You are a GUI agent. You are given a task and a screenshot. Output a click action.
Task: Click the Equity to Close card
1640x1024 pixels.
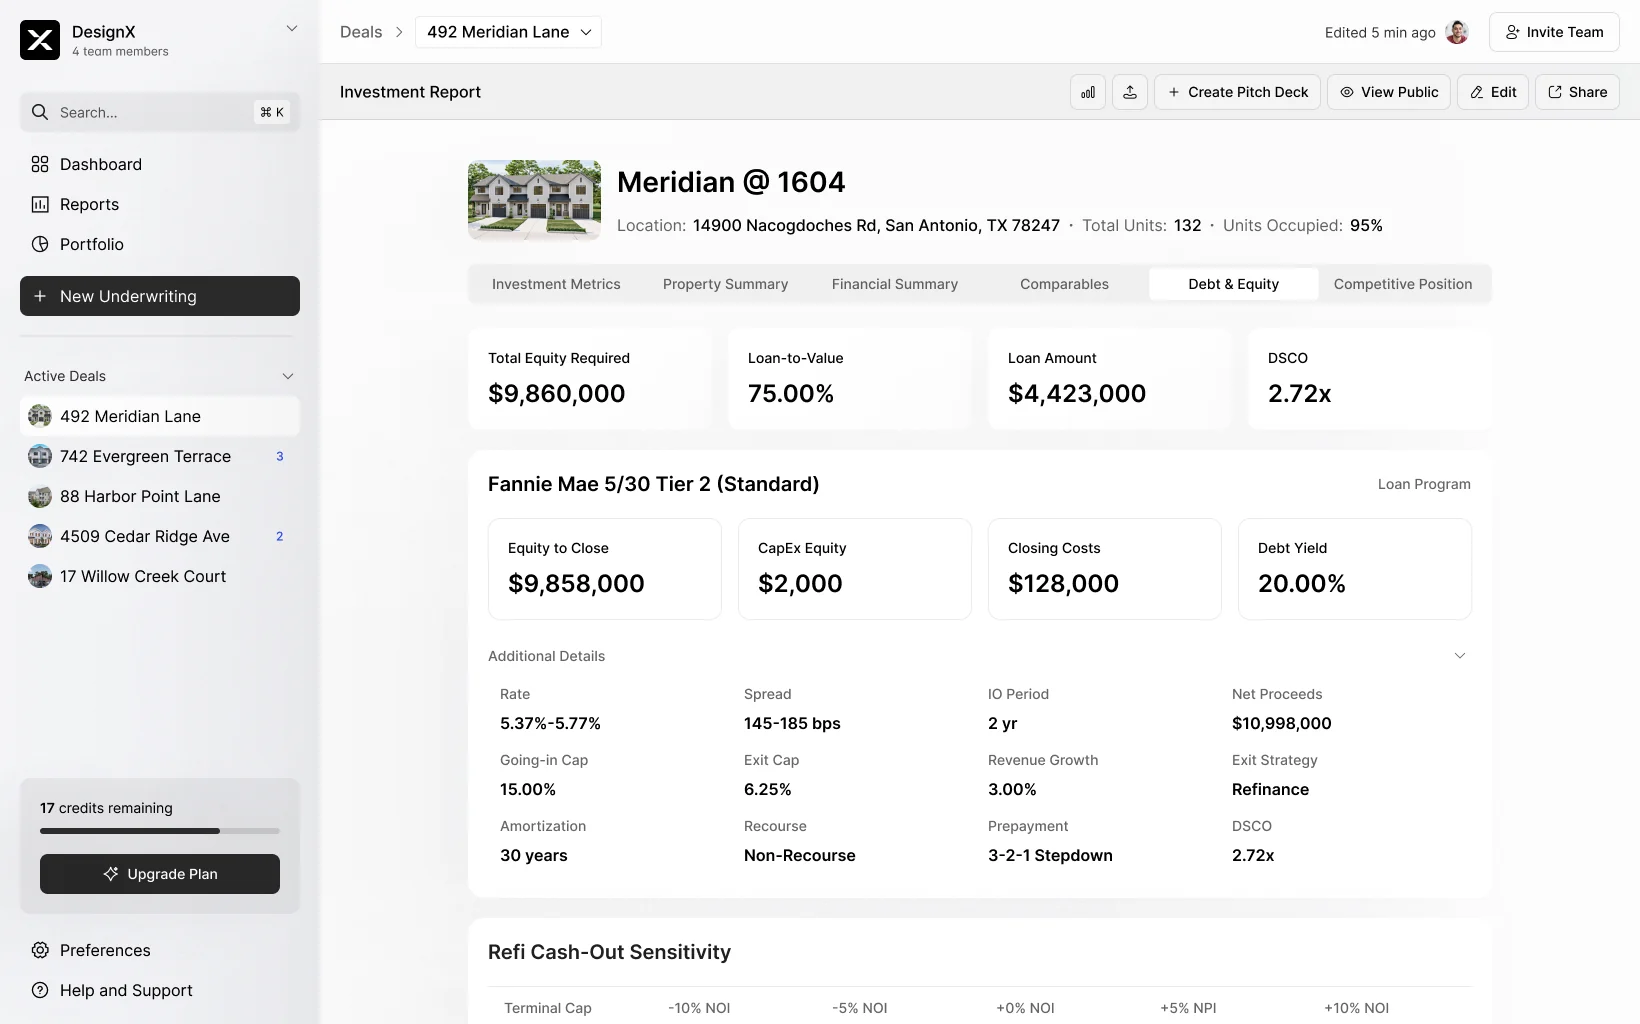pyautogui.click(x=605, y=569)
